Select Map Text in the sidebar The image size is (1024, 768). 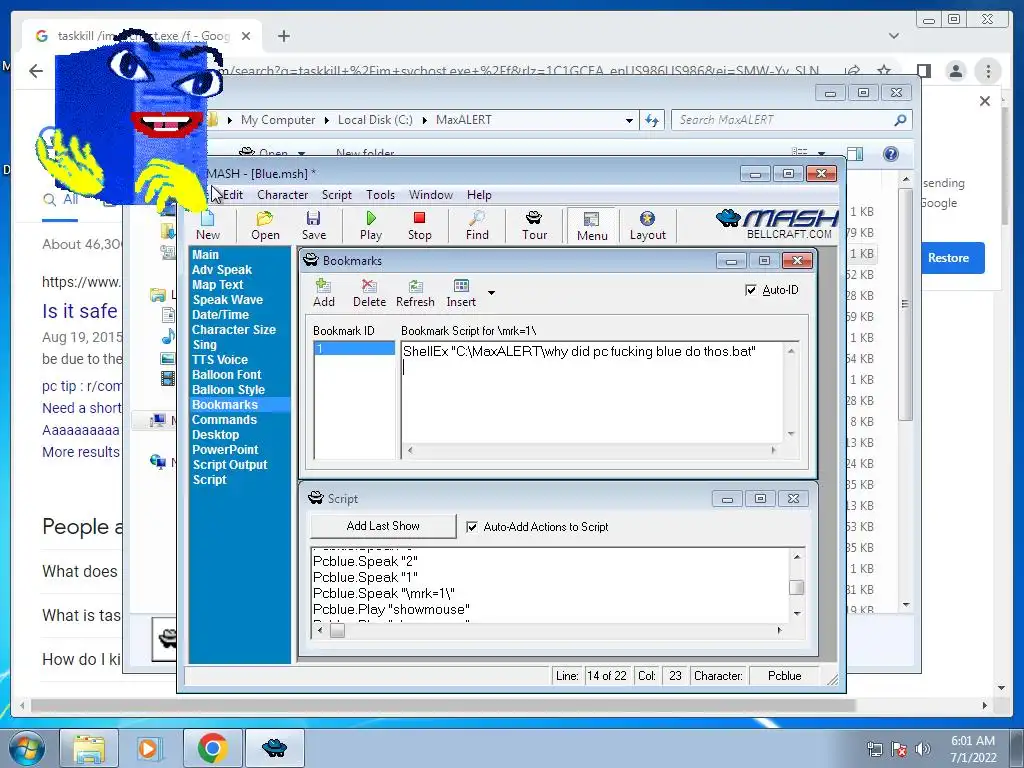click(217, 285)
